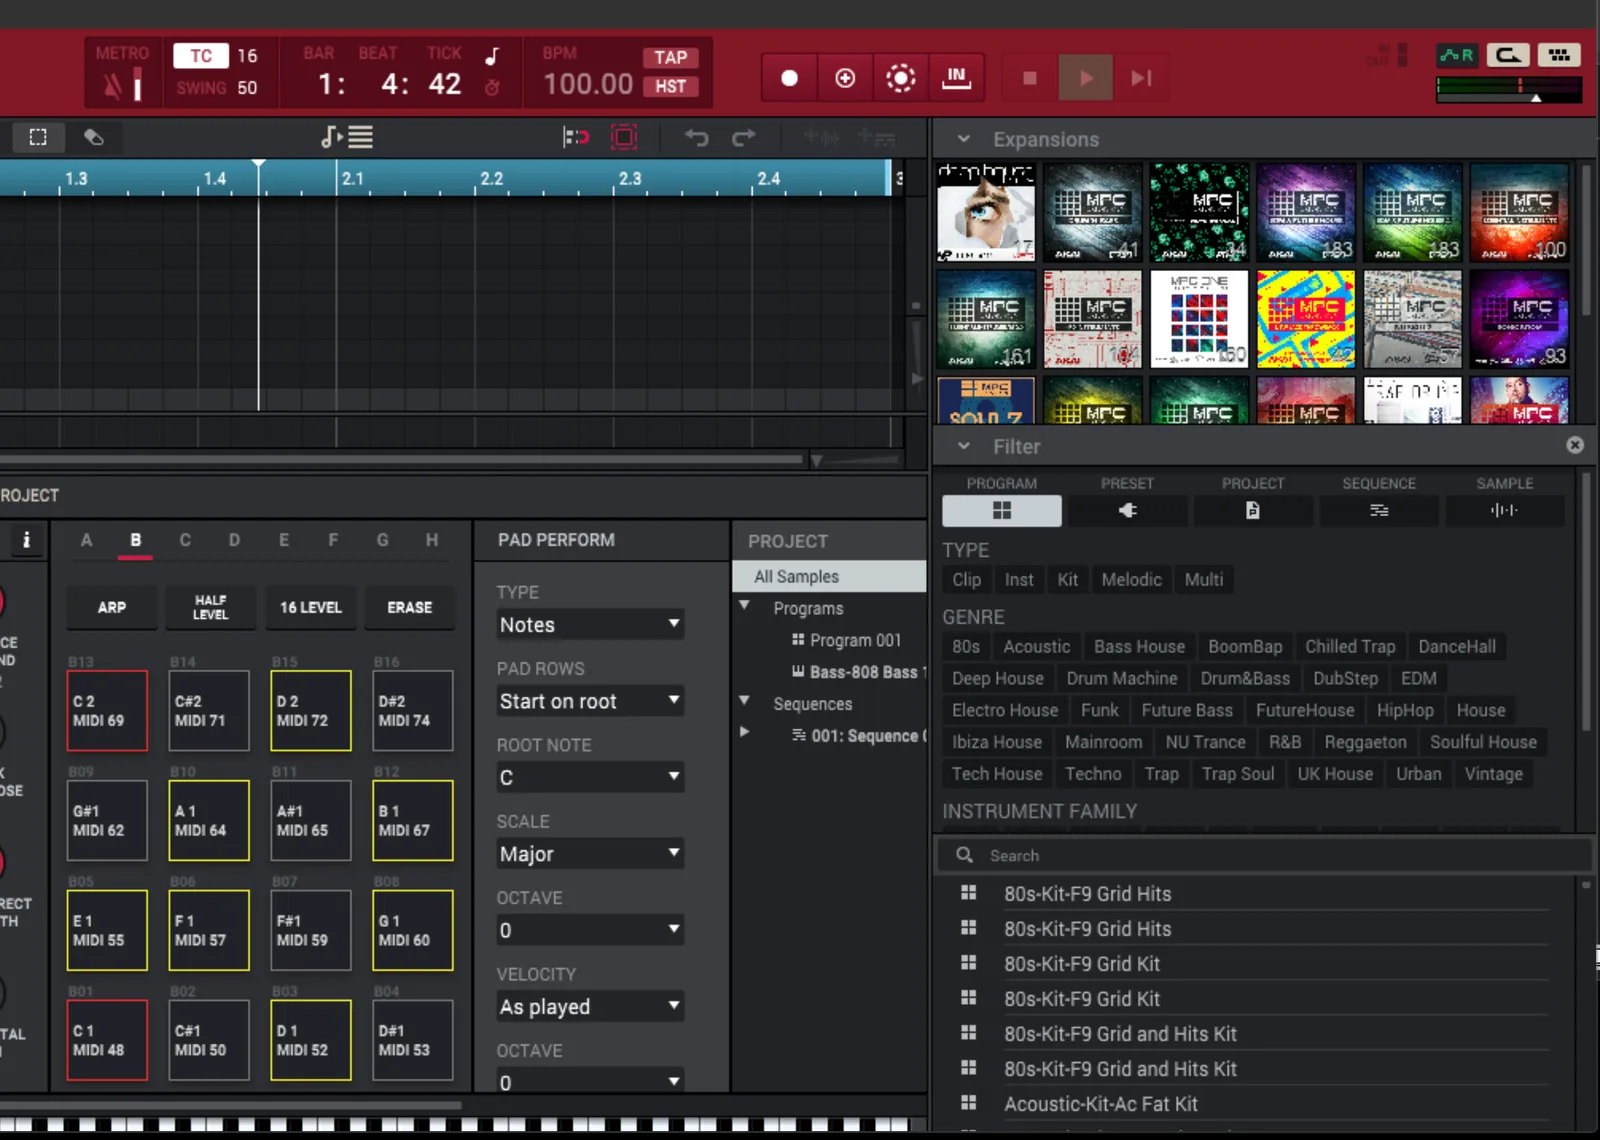Screen dimensions: 1600x1140
Task: Click the note value icon in transport
Action: [492, 56]
